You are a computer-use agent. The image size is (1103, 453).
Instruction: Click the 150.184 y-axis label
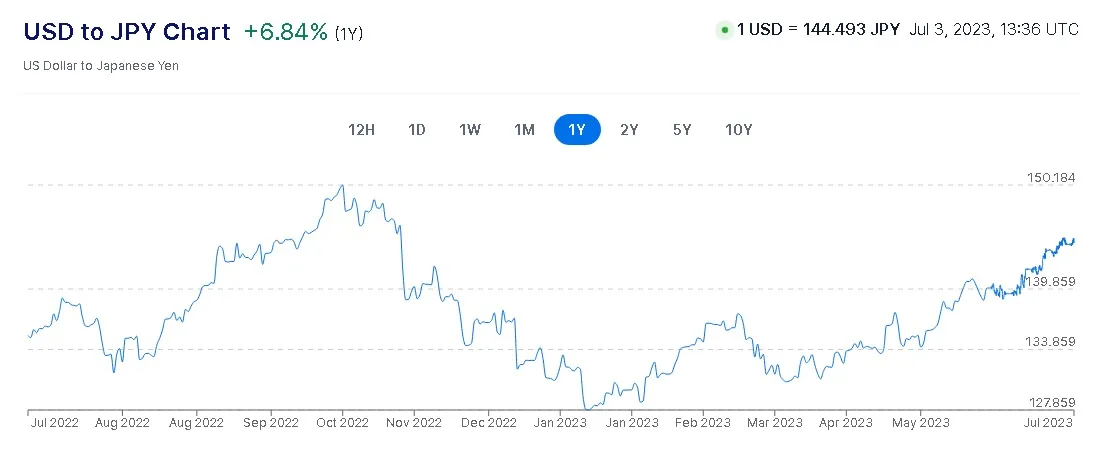point(1051,178)
